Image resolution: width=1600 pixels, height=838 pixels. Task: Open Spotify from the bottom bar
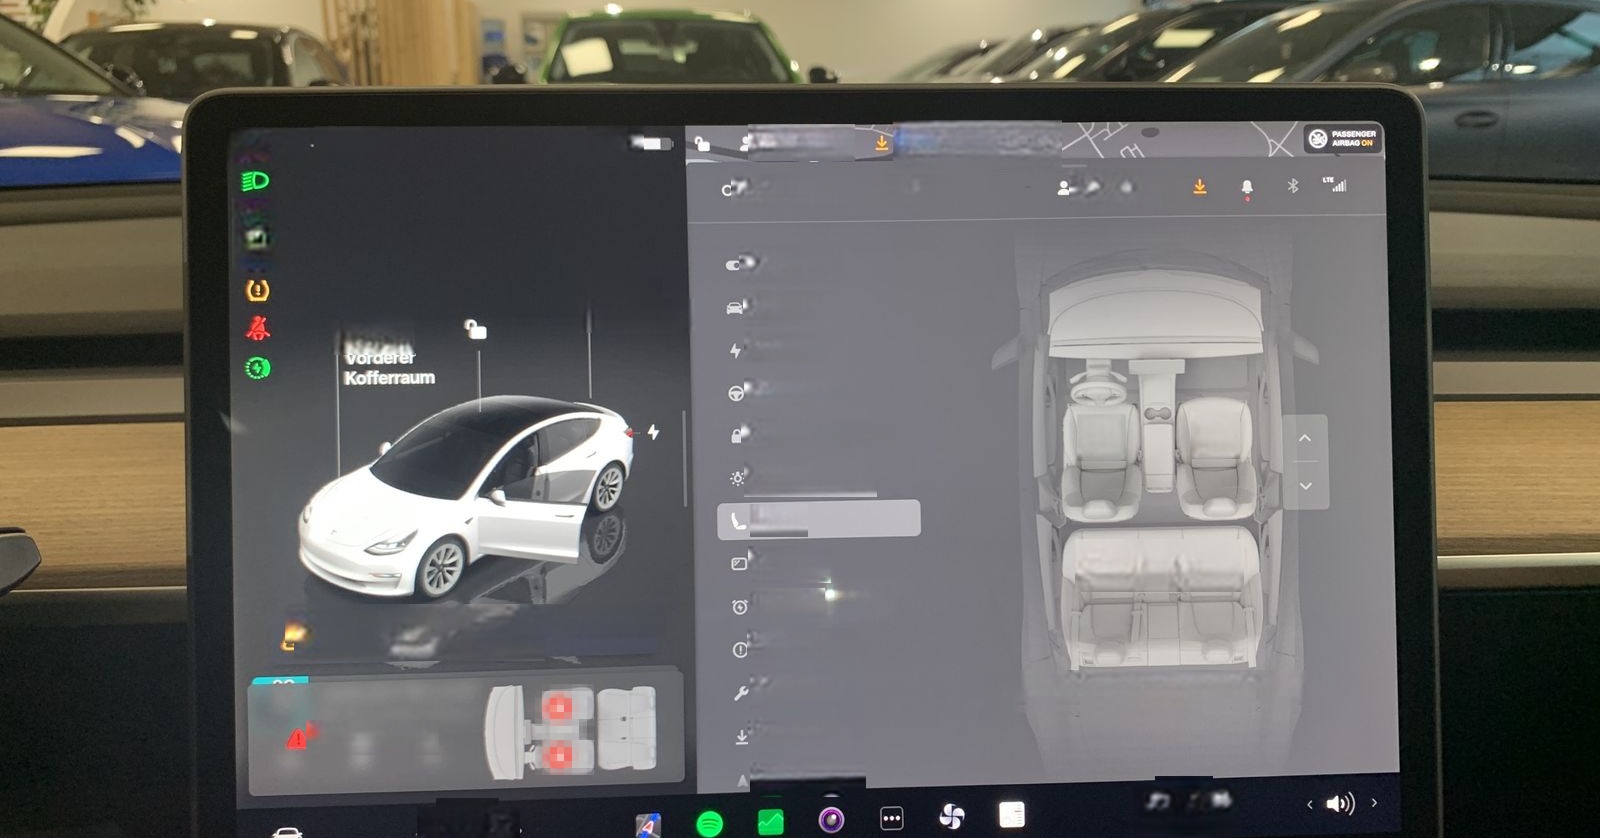[709, 823]
